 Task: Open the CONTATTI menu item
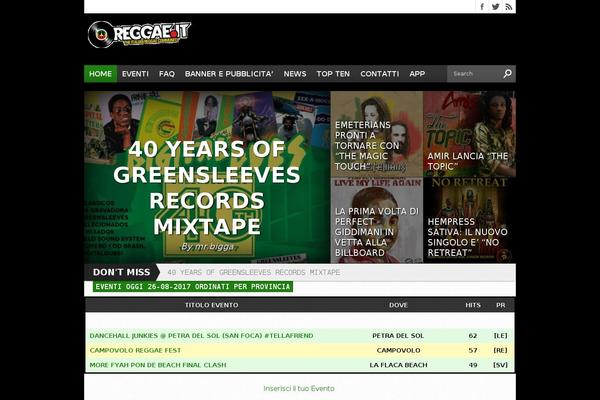pos(379,73)
